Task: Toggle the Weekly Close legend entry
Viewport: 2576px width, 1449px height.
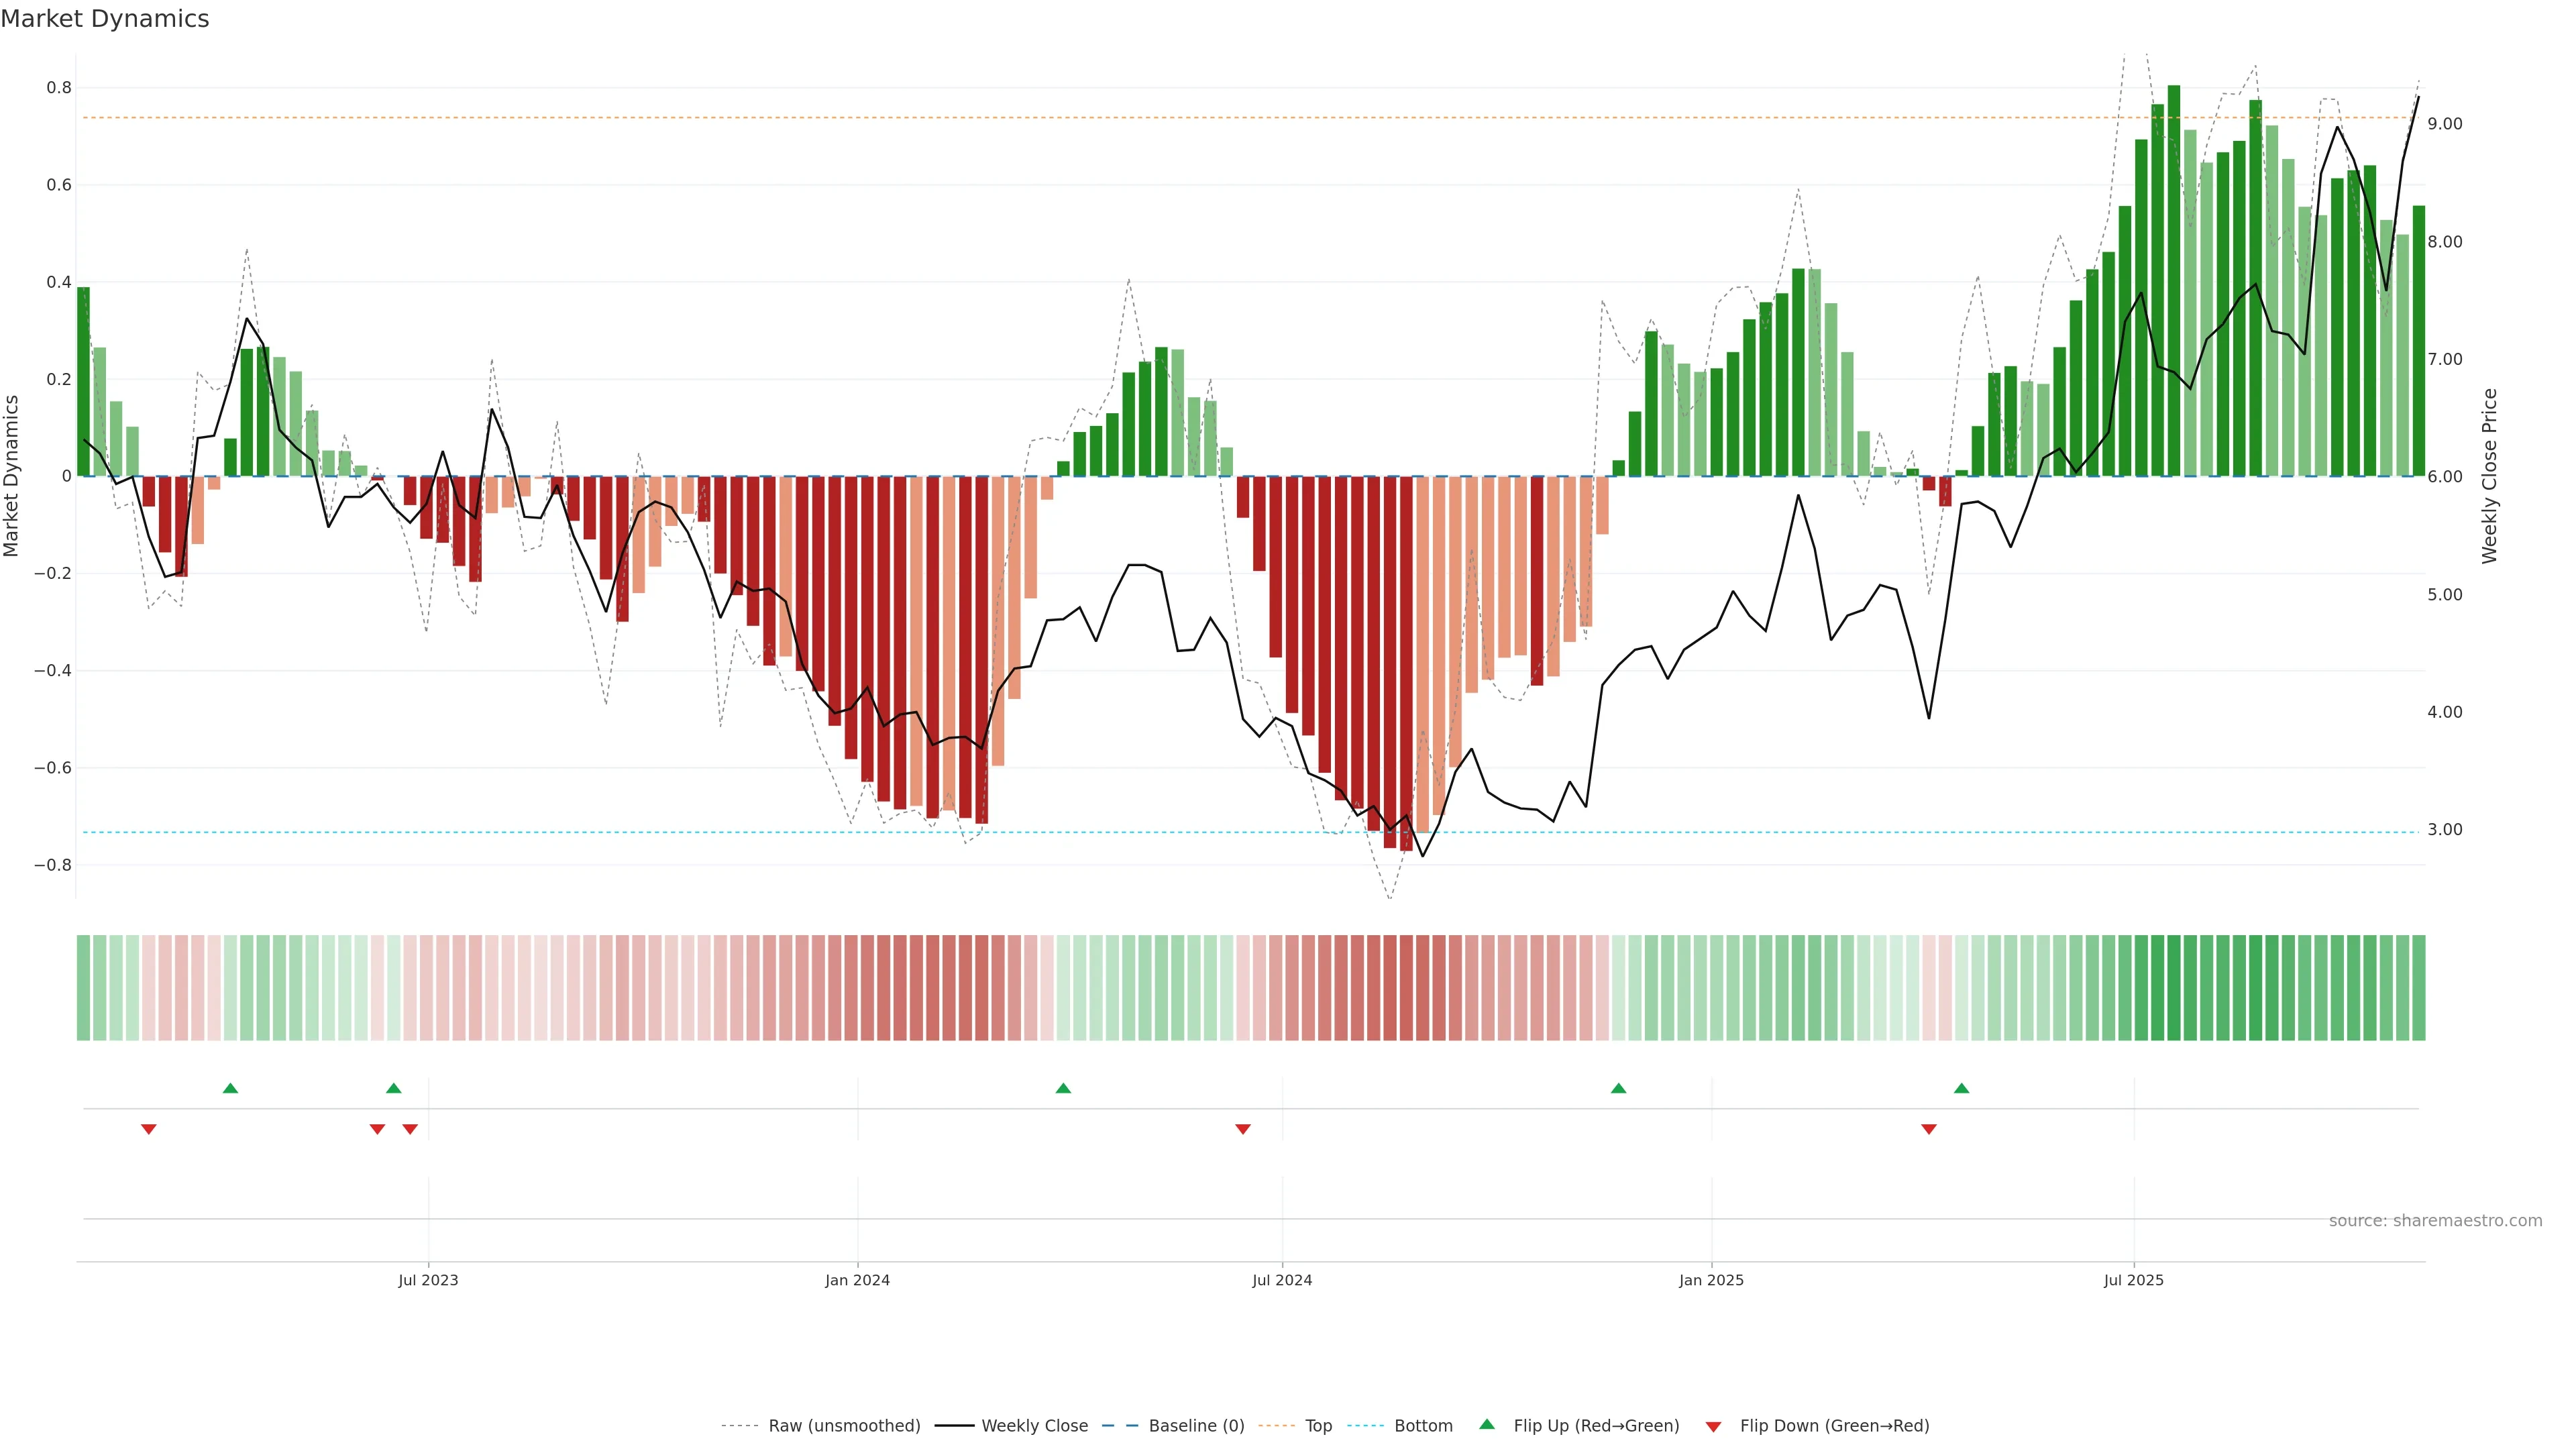Action: (1034, 1426)
